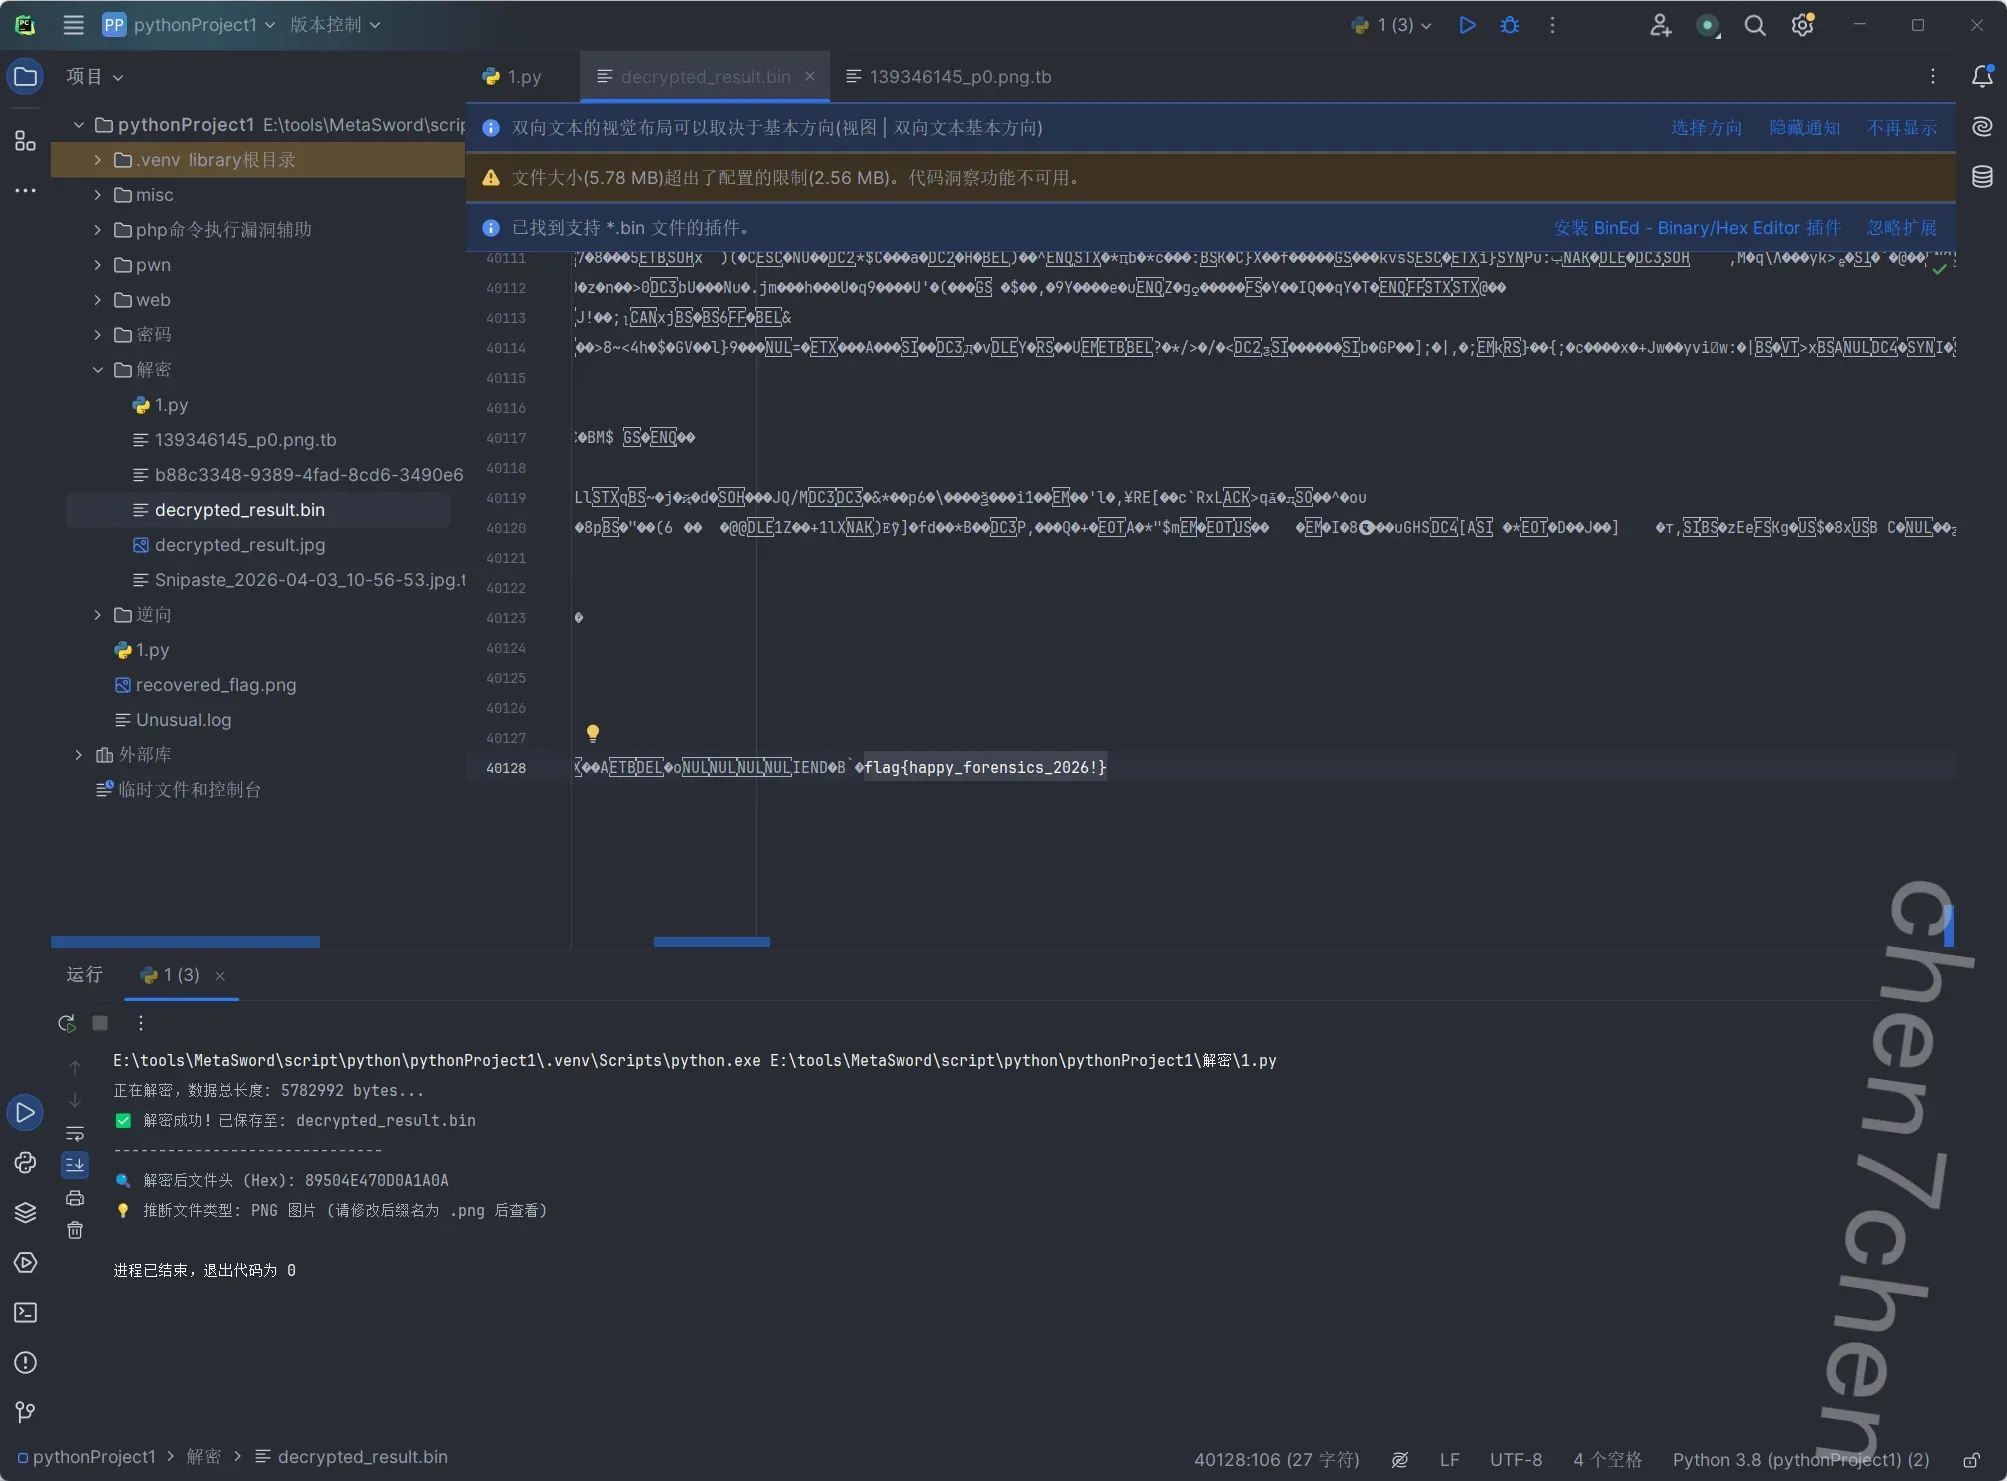
Task: Toggle scroll to end in console
Action: [75, 1165]
